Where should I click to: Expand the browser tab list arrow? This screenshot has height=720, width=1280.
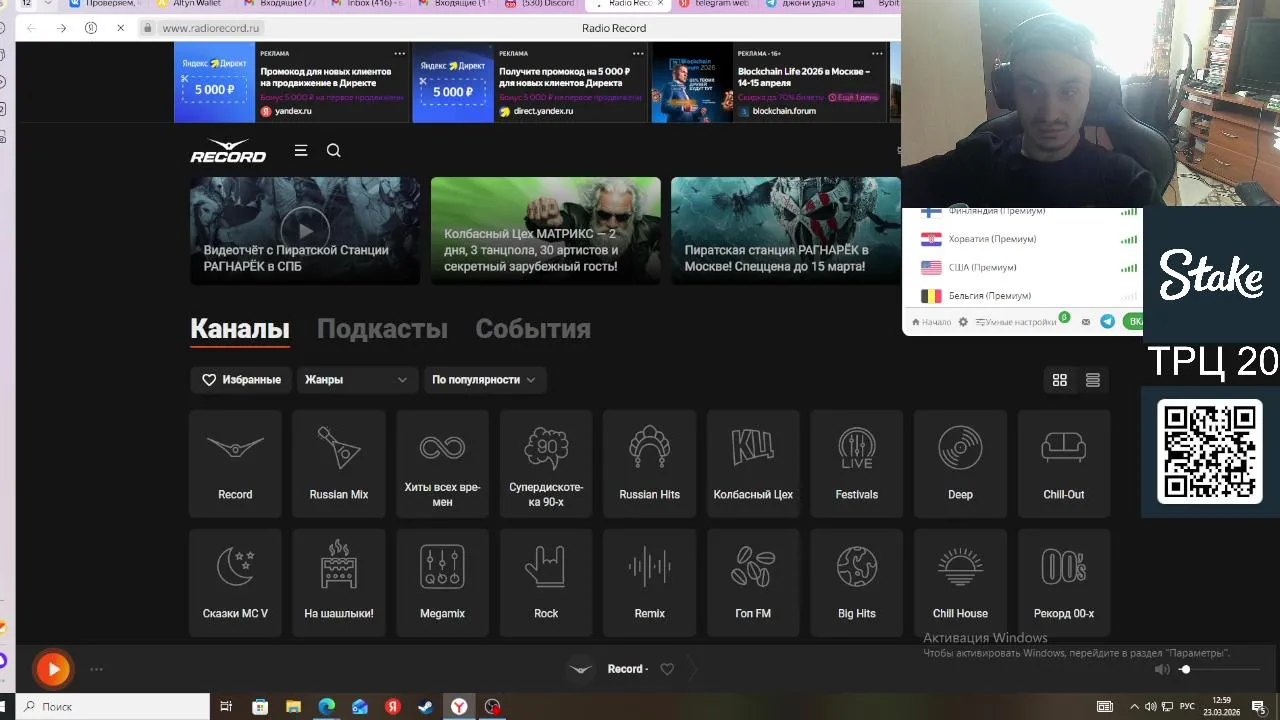[x=47, y=4]
